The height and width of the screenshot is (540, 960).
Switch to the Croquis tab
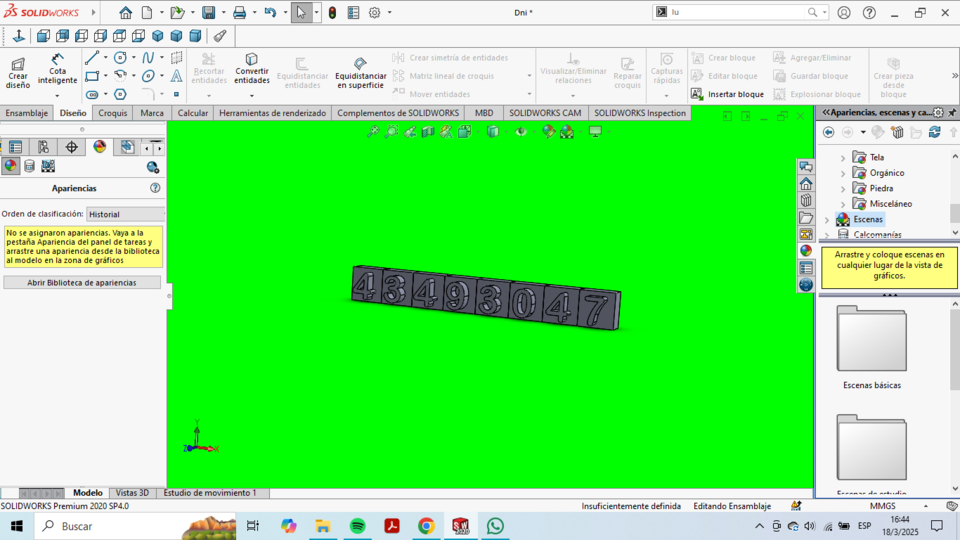pos(113,113)
